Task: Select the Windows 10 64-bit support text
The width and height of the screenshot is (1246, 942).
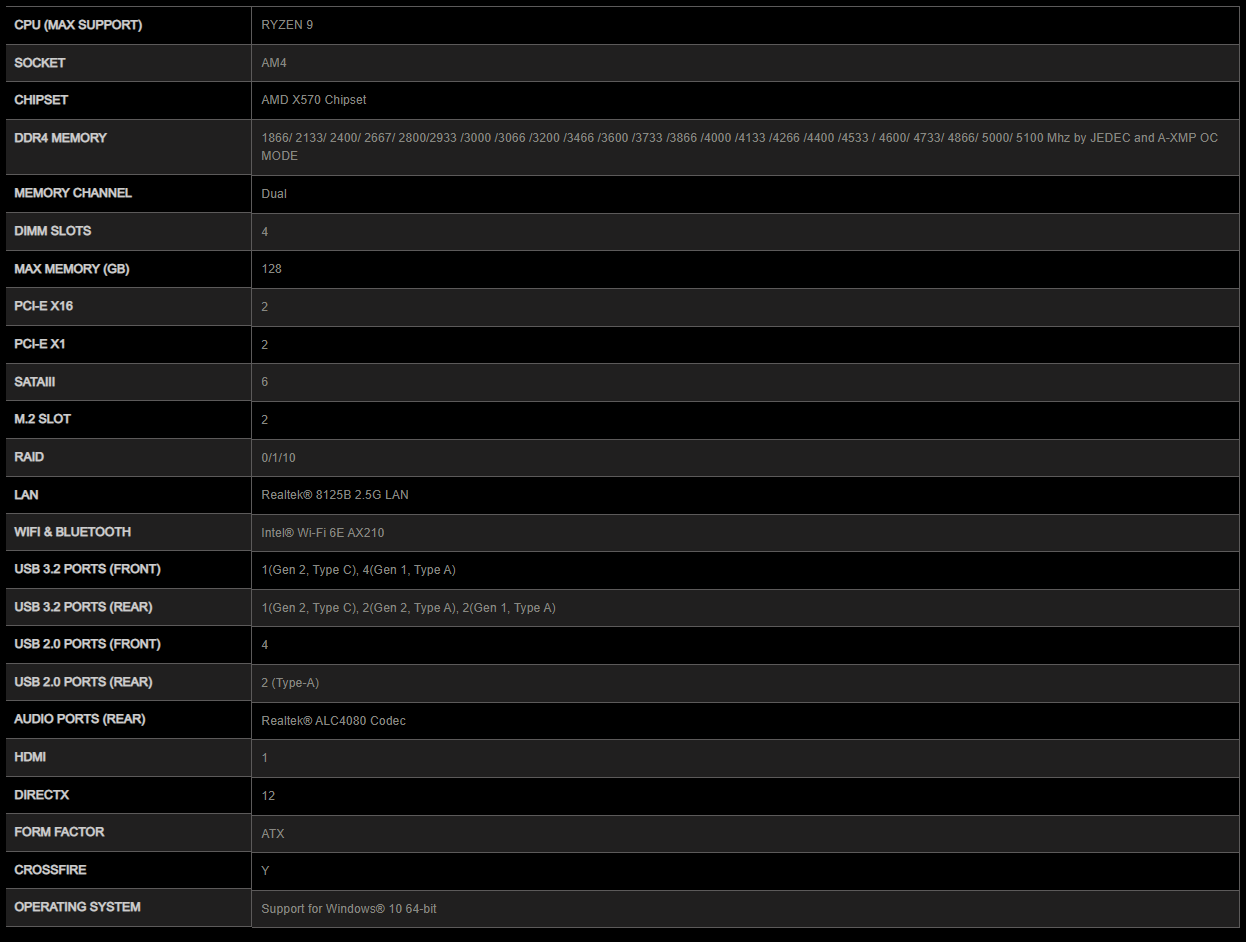Action: pyautogui.click(x=349, y=909)
